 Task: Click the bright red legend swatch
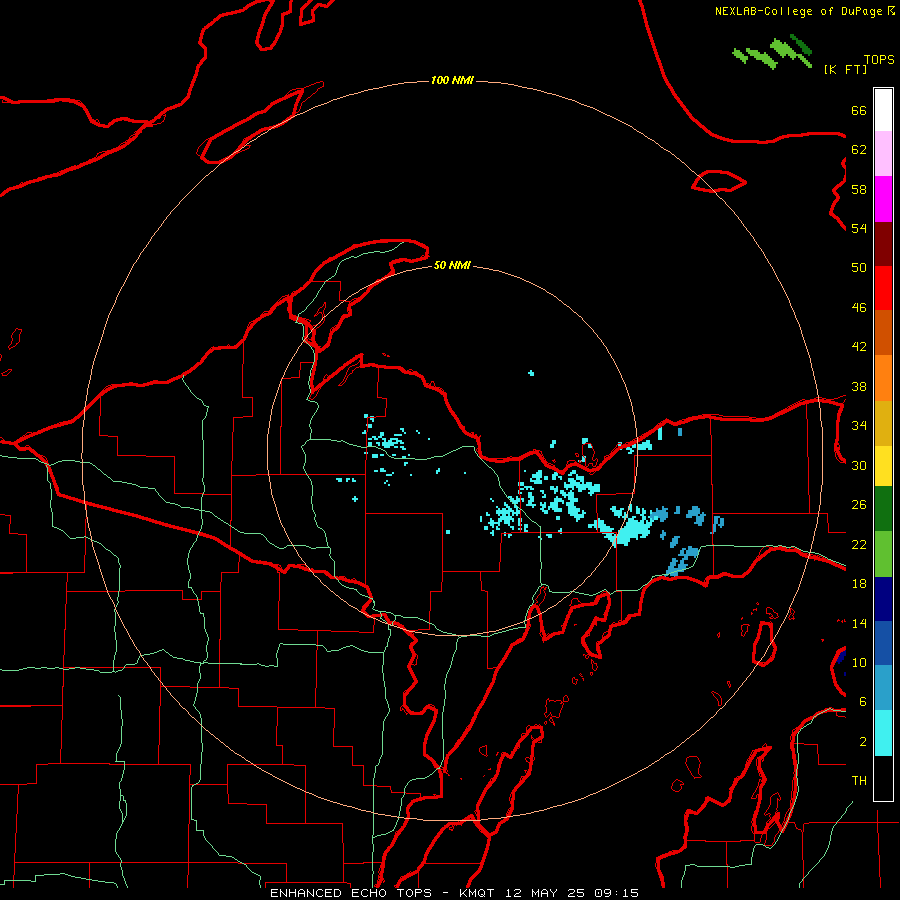point(883,288)
